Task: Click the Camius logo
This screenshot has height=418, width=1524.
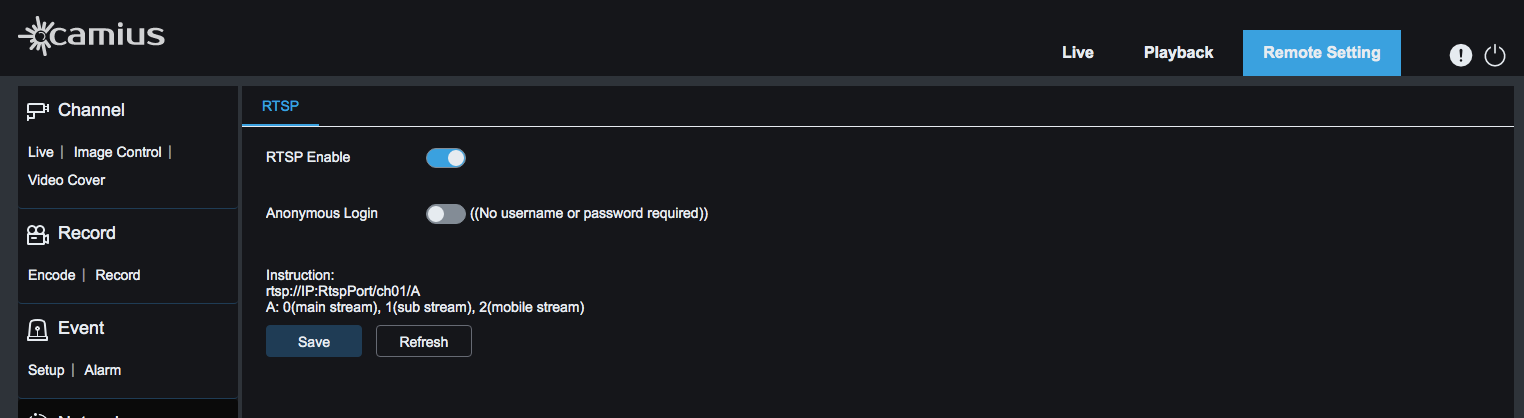Action: coord(91,36)
